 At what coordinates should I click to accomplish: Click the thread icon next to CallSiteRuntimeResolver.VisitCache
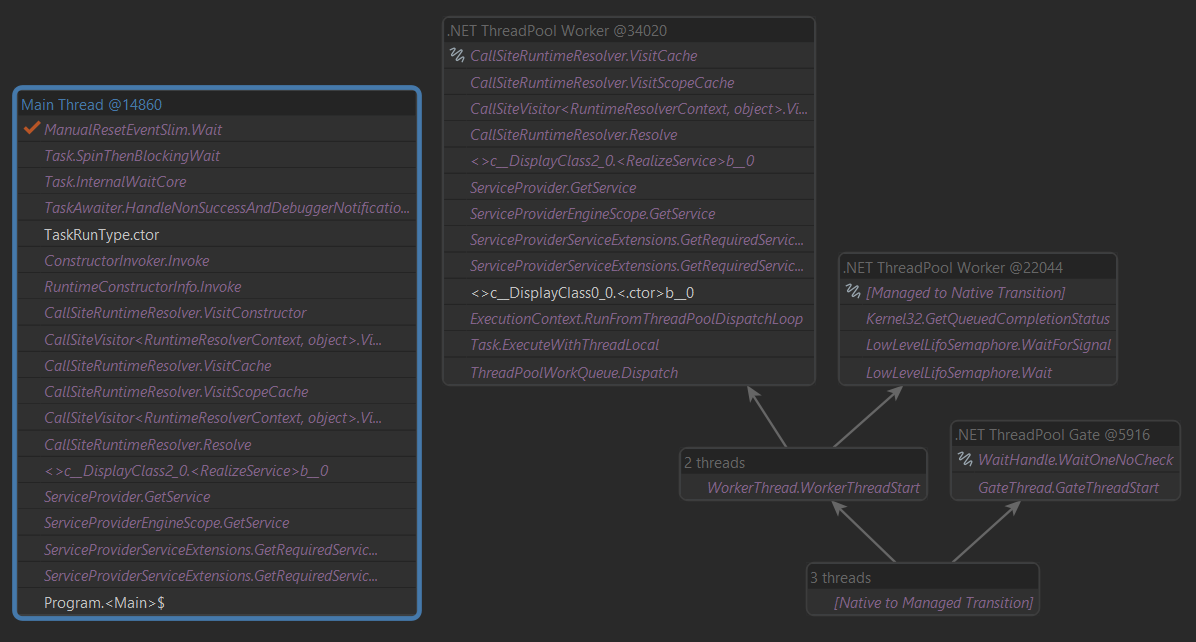point(457,56)
